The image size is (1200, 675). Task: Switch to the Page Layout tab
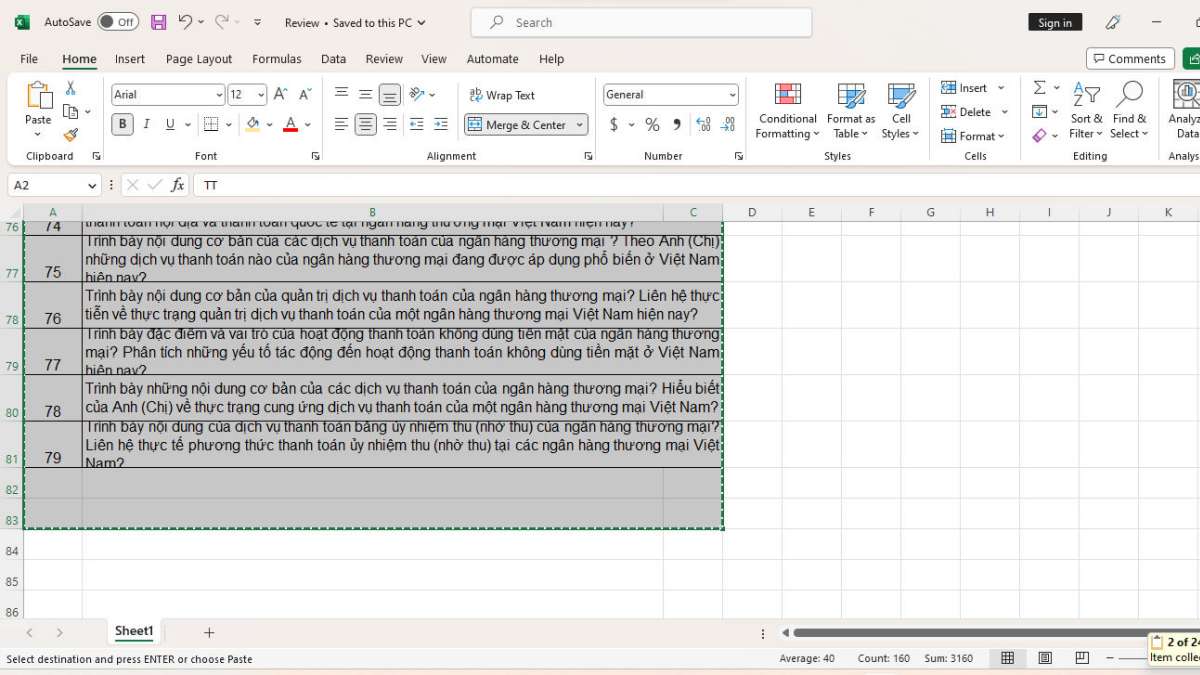(199, 59)
